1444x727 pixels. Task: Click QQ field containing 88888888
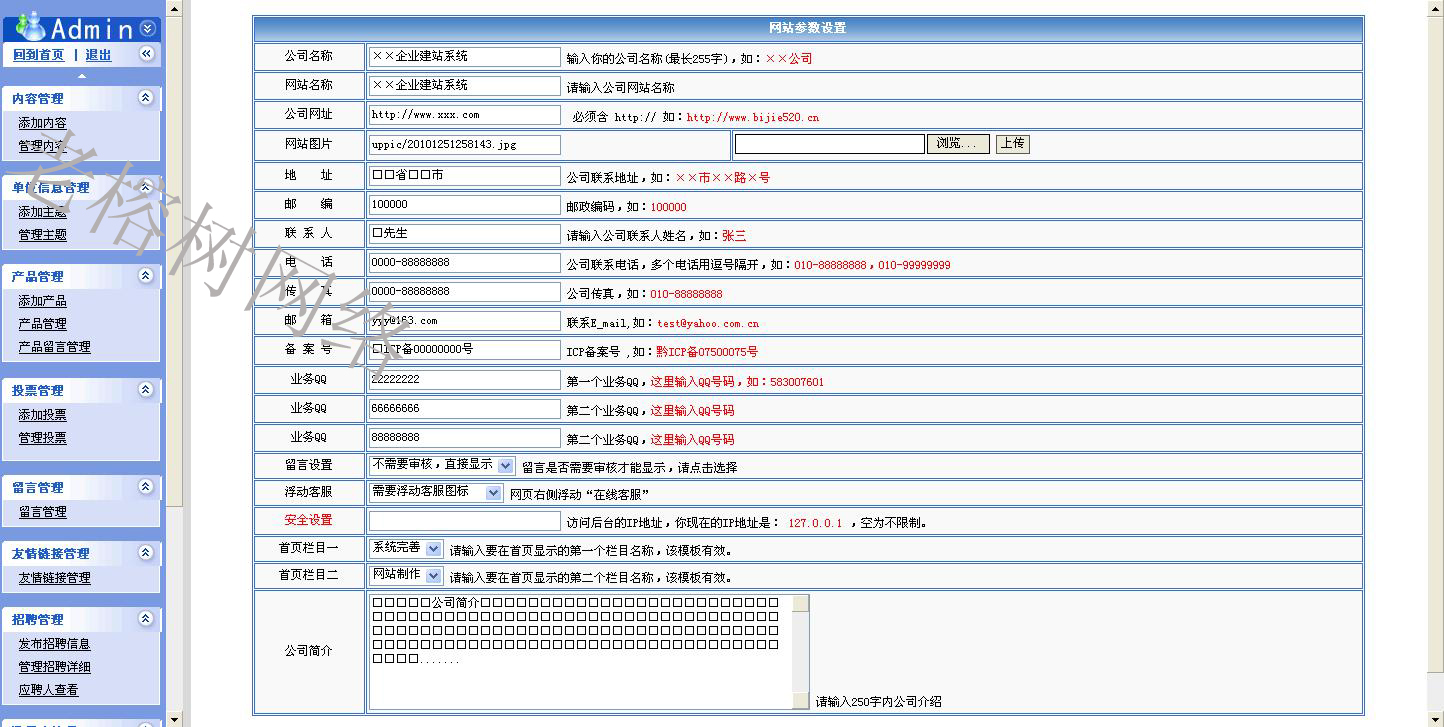[x=464, y=438]
